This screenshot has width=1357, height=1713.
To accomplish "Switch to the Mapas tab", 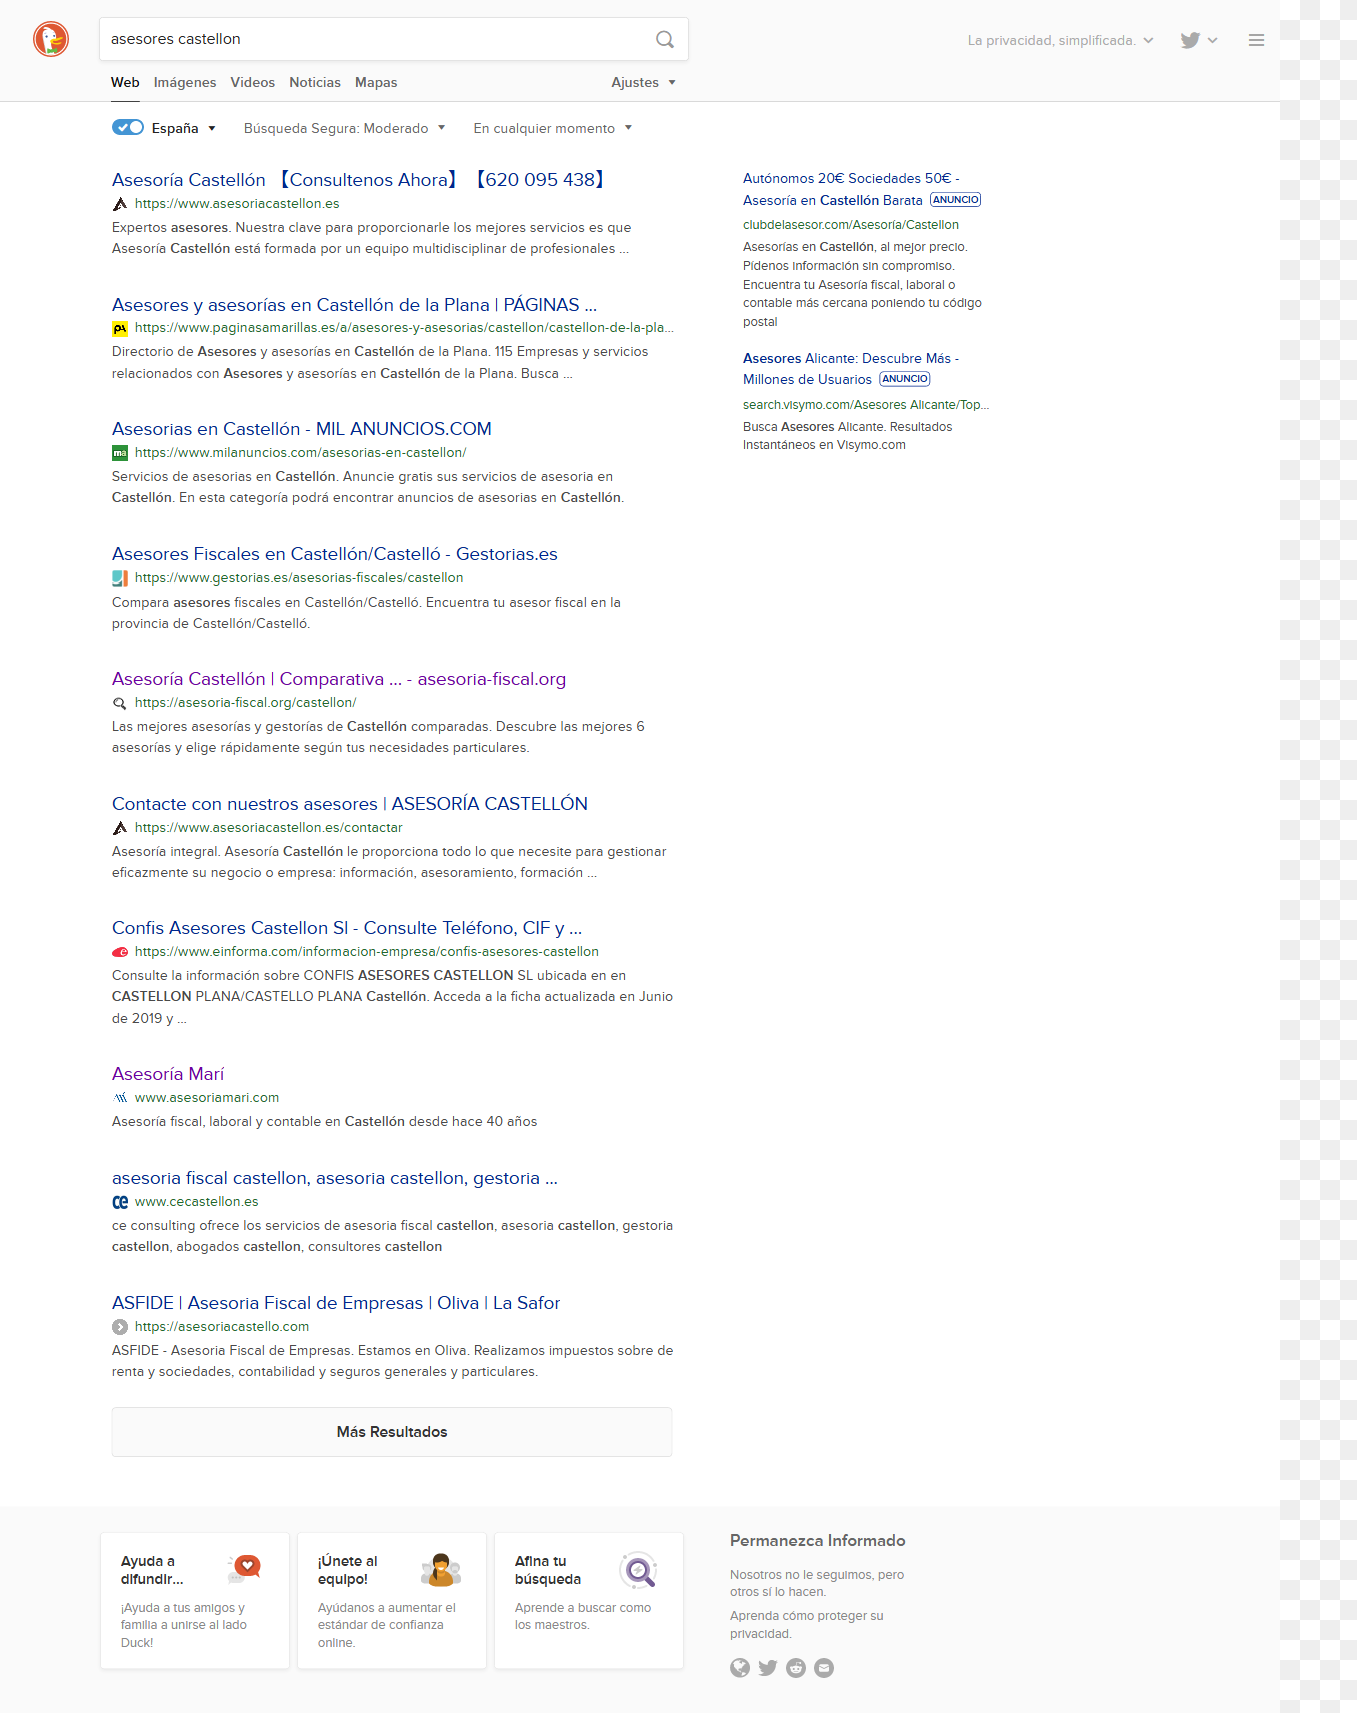I will pyautogui.click(x=376, y=82).
